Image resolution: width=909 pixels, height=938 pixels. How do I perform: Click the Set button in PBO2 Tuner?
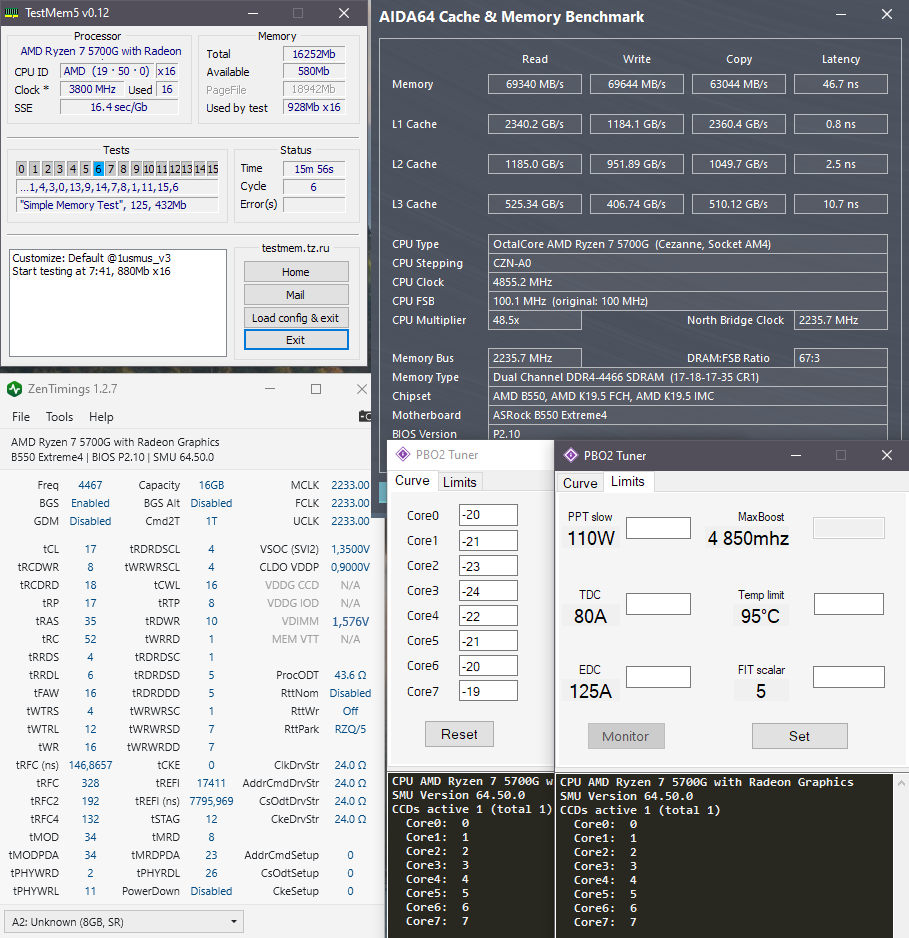[800, 736]
